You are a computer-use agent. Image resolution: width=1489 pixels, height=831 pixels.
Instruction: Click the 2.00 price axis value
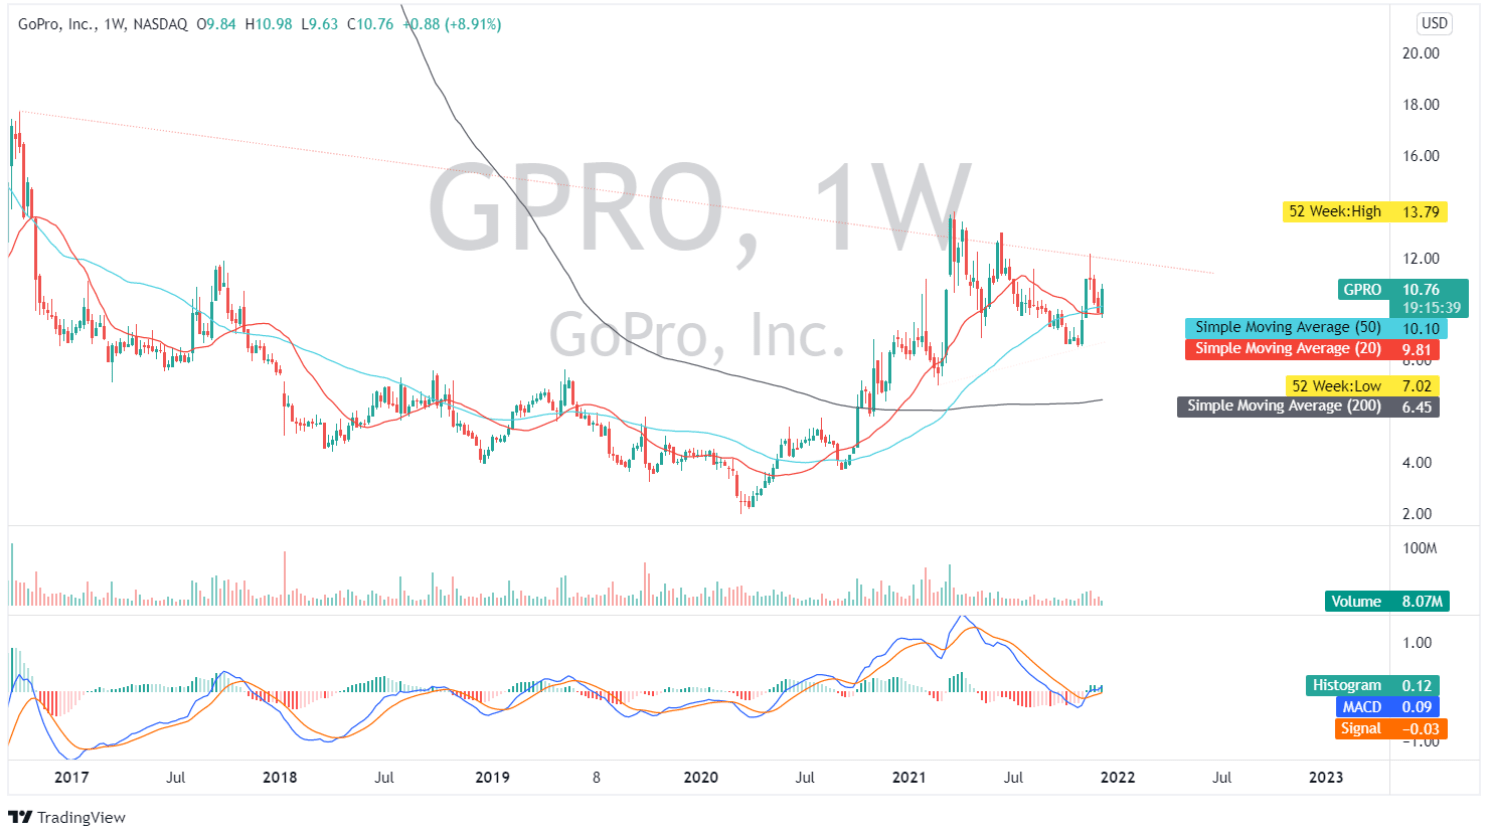pos(1417,514)
